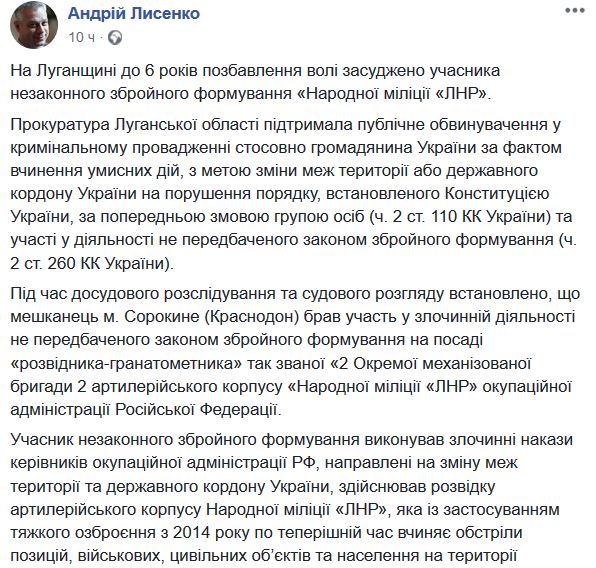This screenshot has width=596, height=568.
Task: Click the paragraph starting "Під час досудового"
Action: 295,352
